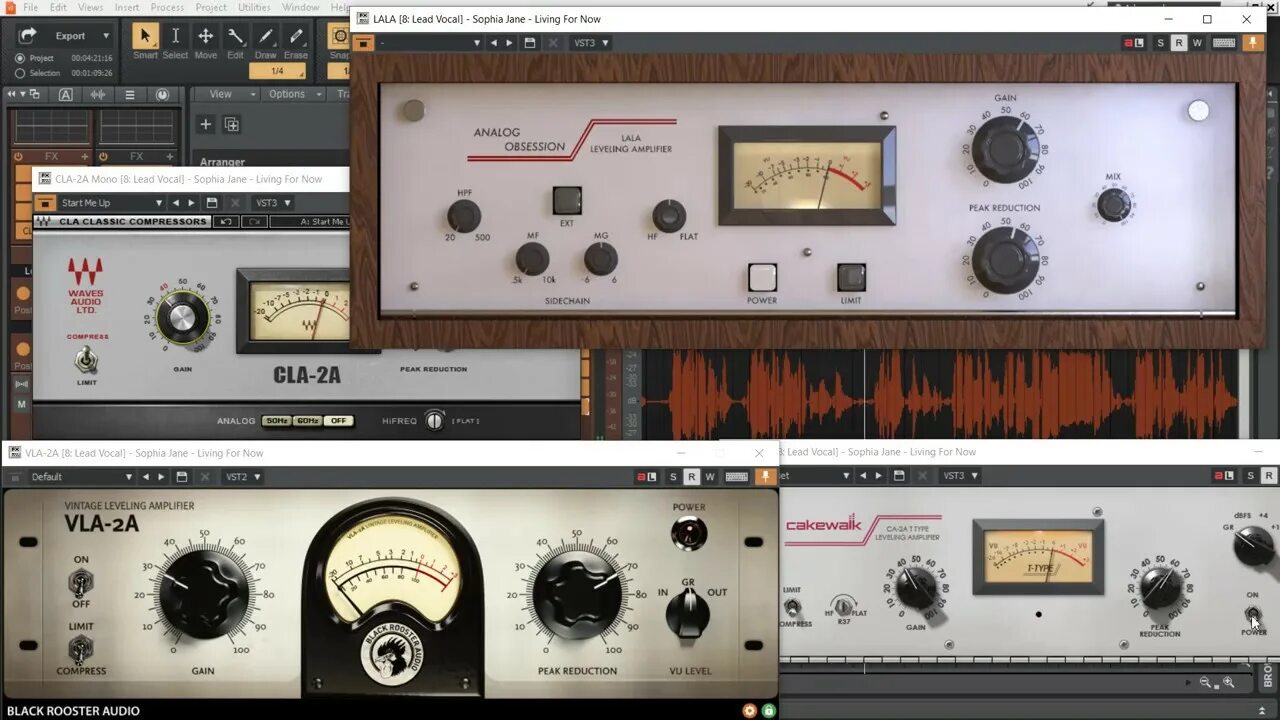This screenshot has width=1280, height=720.
Task: Open VST2 dropdown in VLA-2A window
Action: coord(243,477)
